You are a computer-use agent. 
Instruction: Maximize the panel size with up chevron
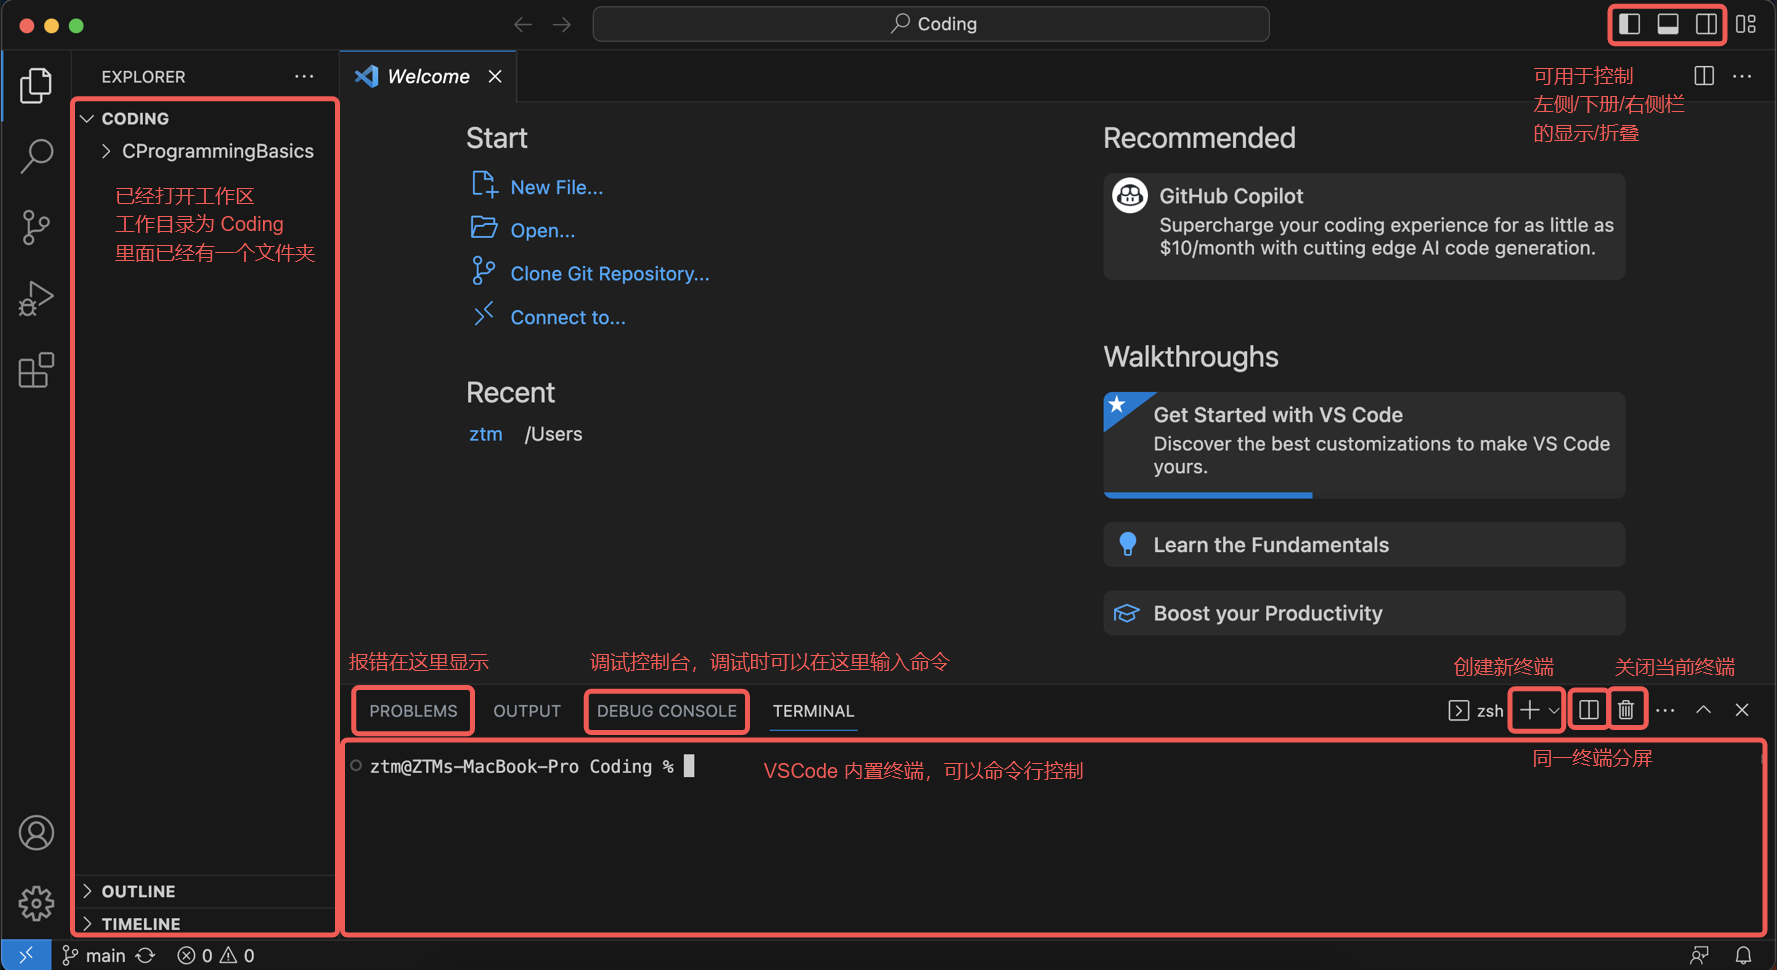[x=1703, y=710]
